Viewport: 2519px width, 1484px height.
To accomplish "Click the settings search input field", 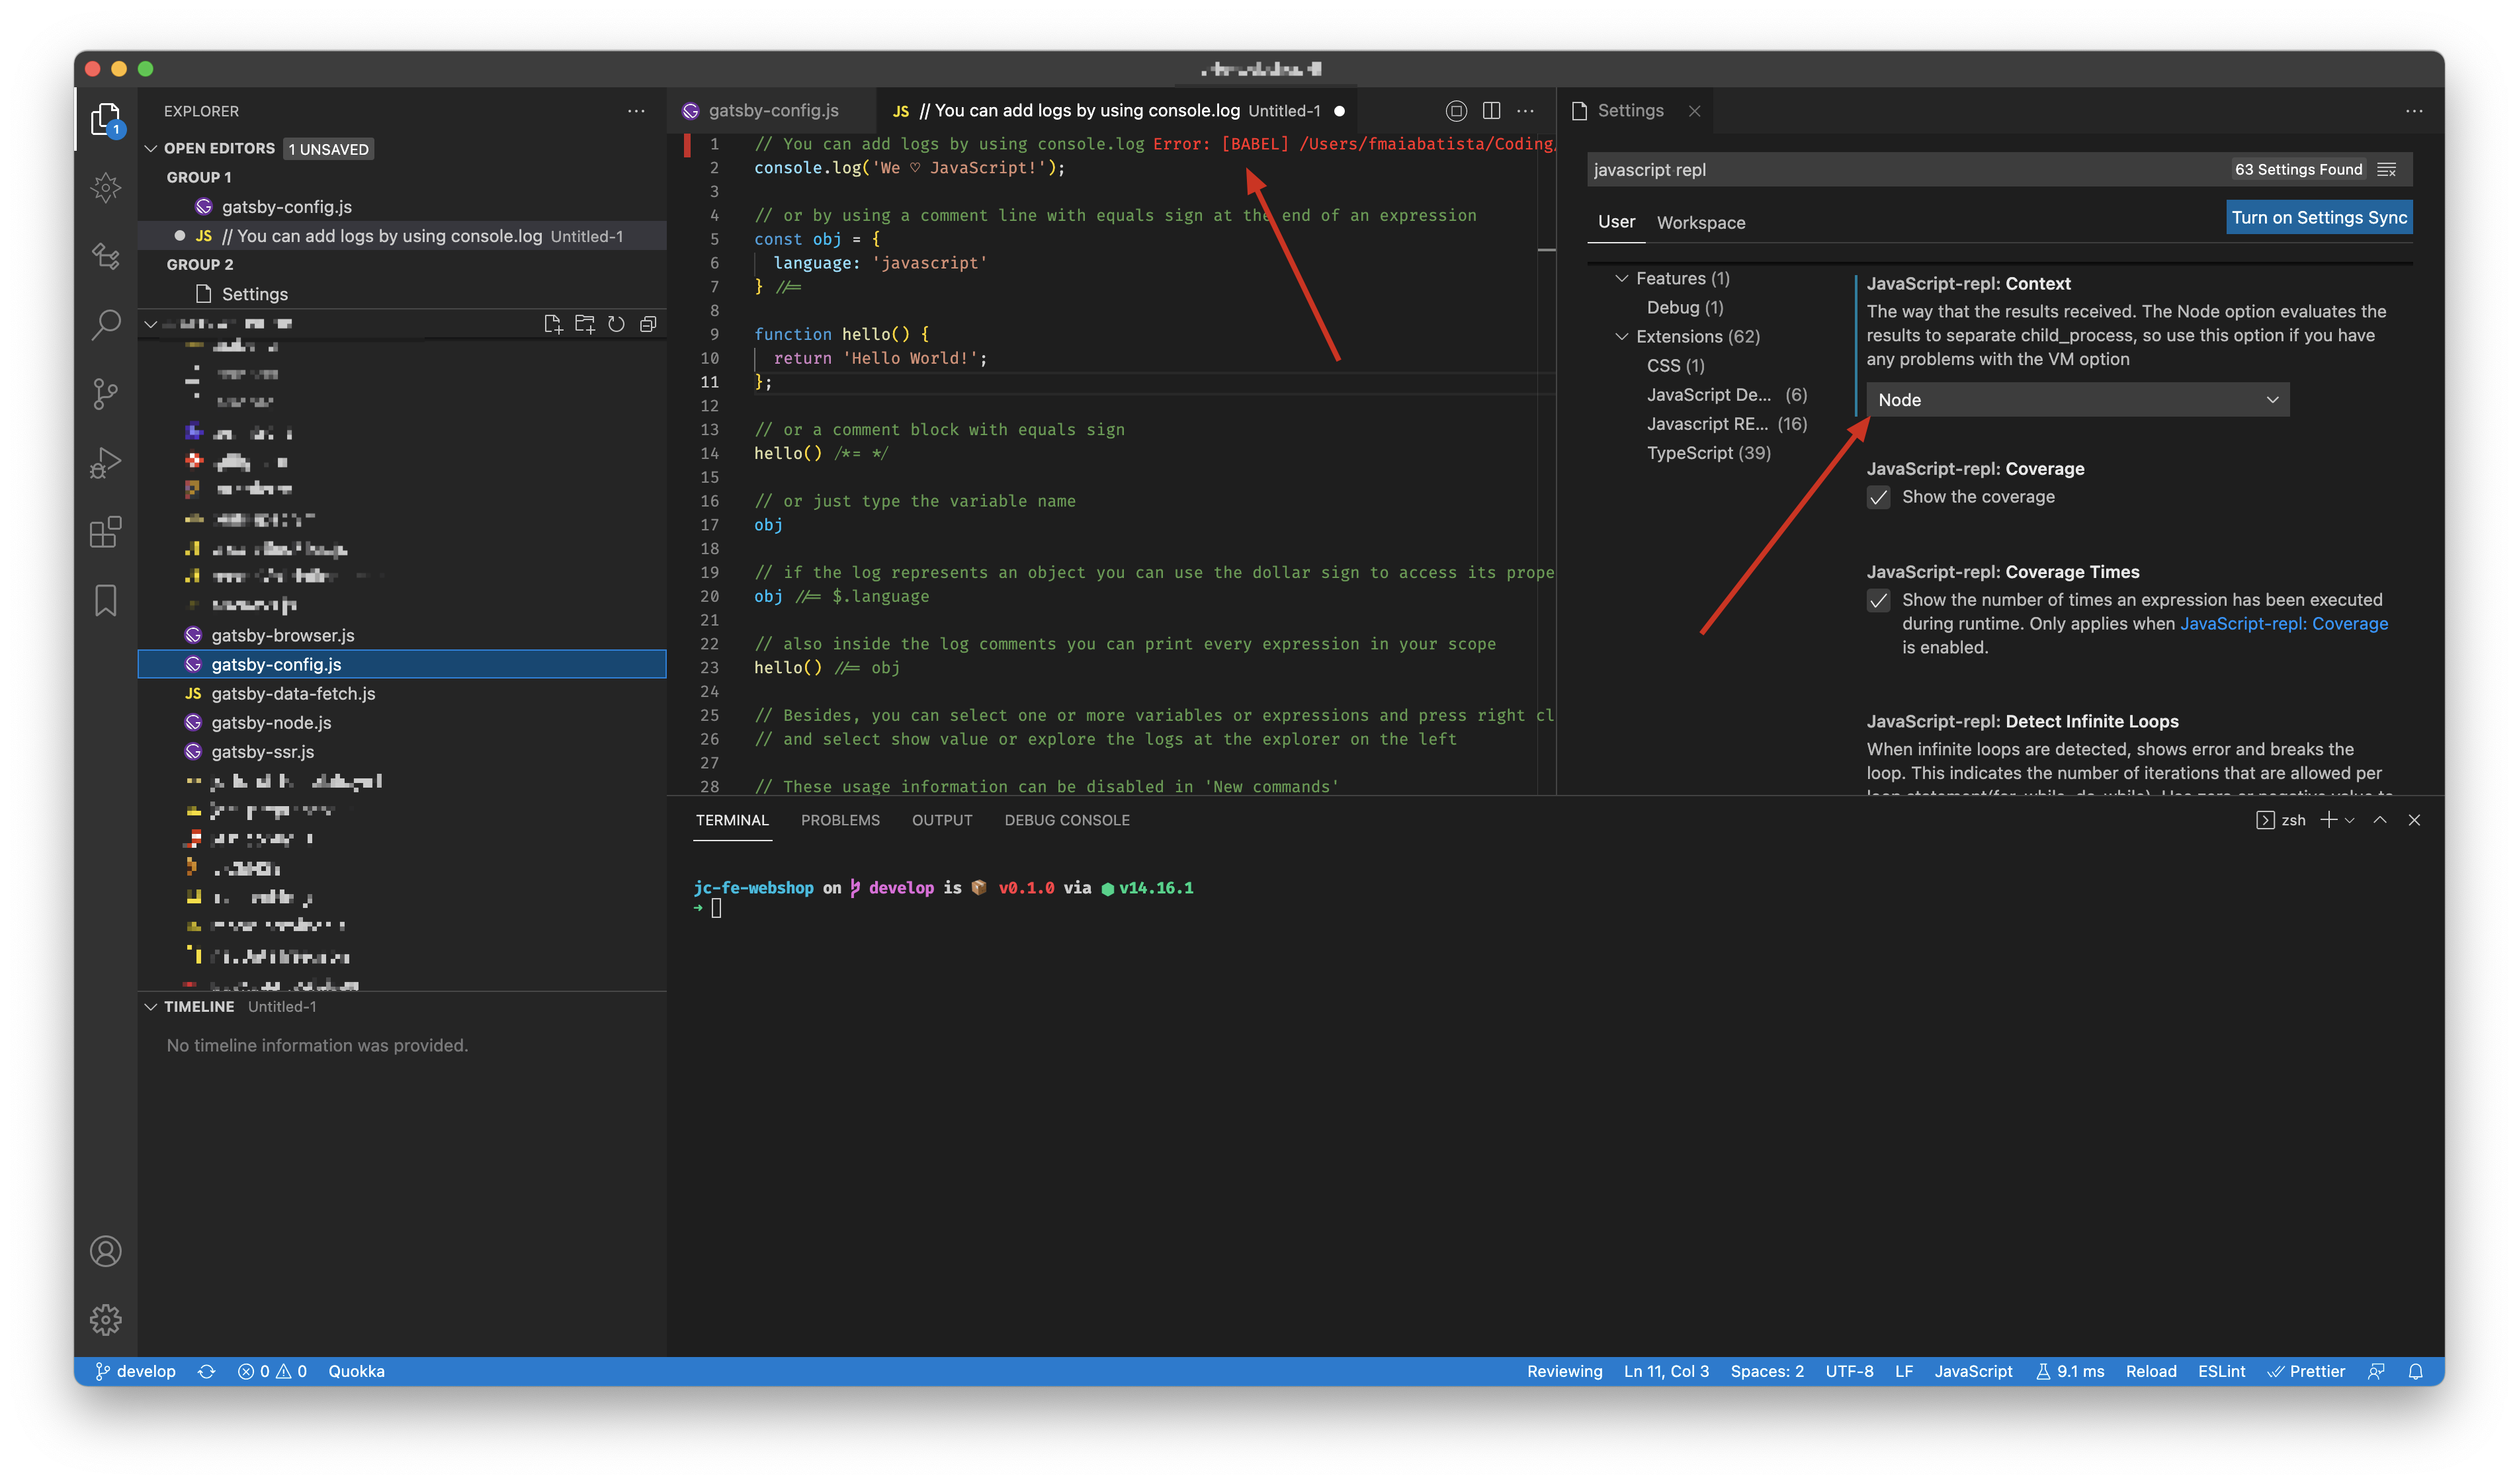I will 1900,170.
